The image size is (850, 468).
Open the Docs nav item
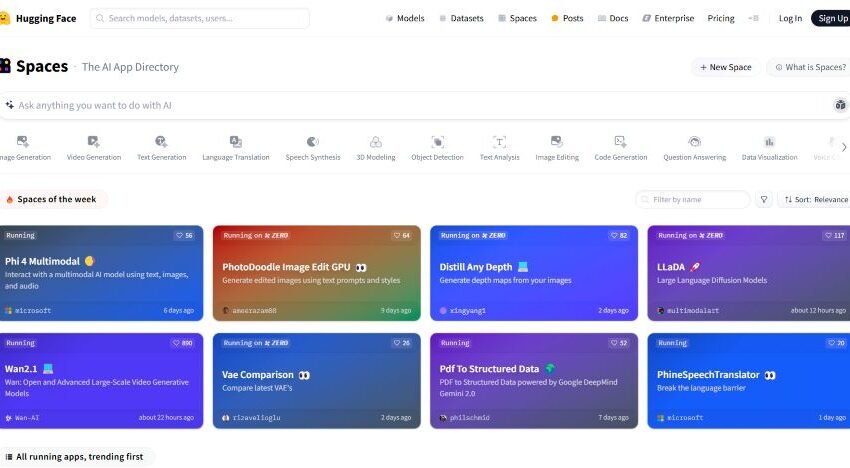tap(613, 18)
